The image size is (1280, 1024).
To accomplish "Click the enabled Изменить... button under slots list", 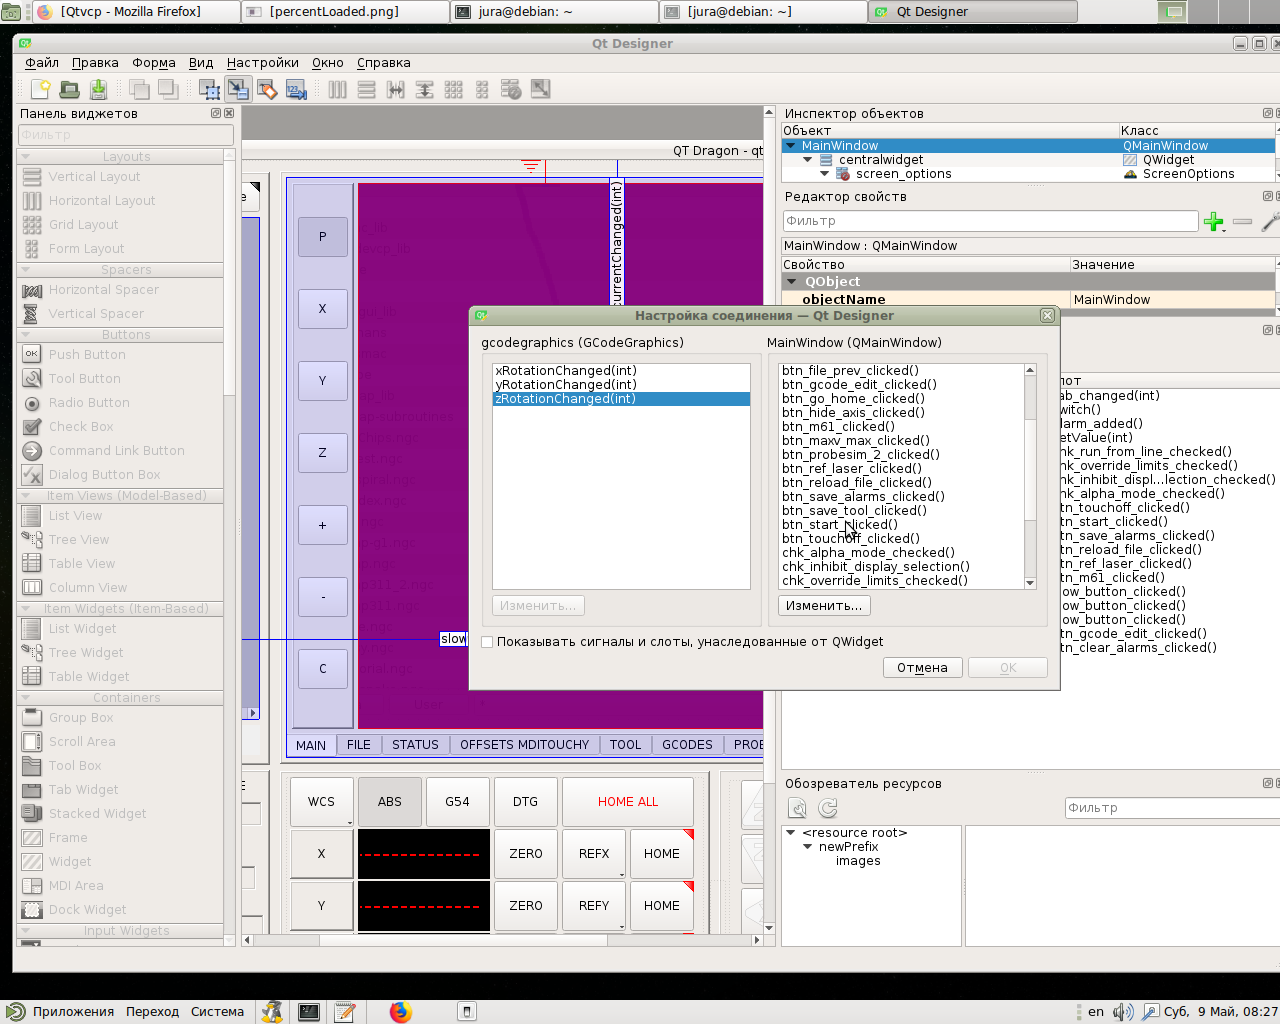I will point(824,606).
